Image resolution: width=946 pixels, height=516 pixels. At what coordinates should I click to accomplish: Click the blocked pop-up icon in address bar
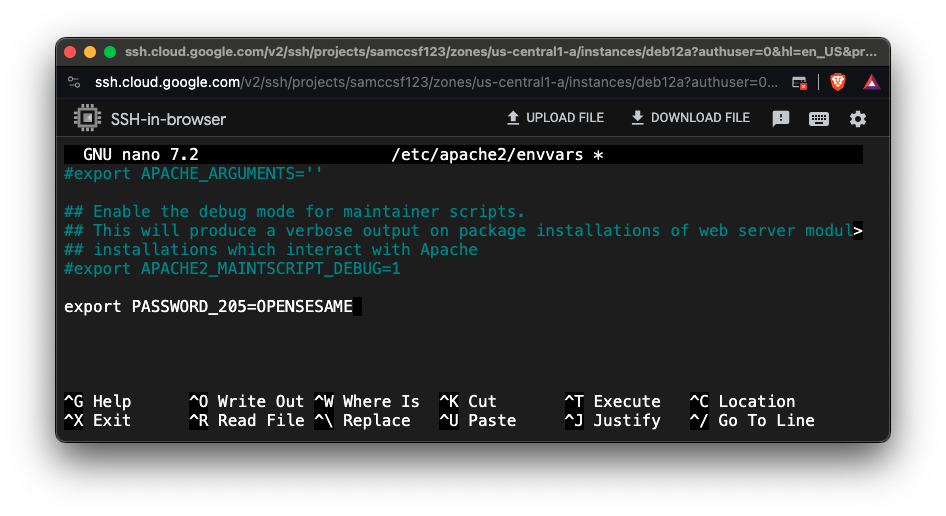point(799,82)
